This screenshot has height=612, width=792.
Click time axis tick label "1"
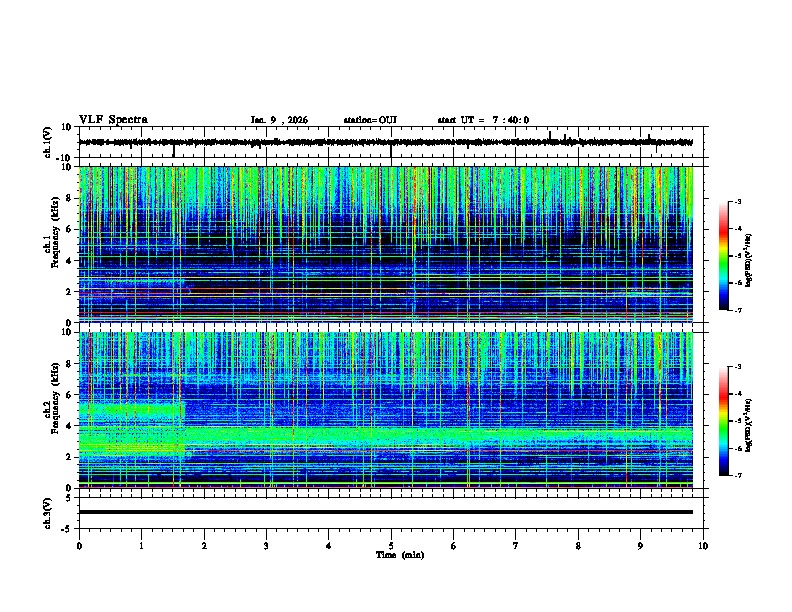point(141,546)
